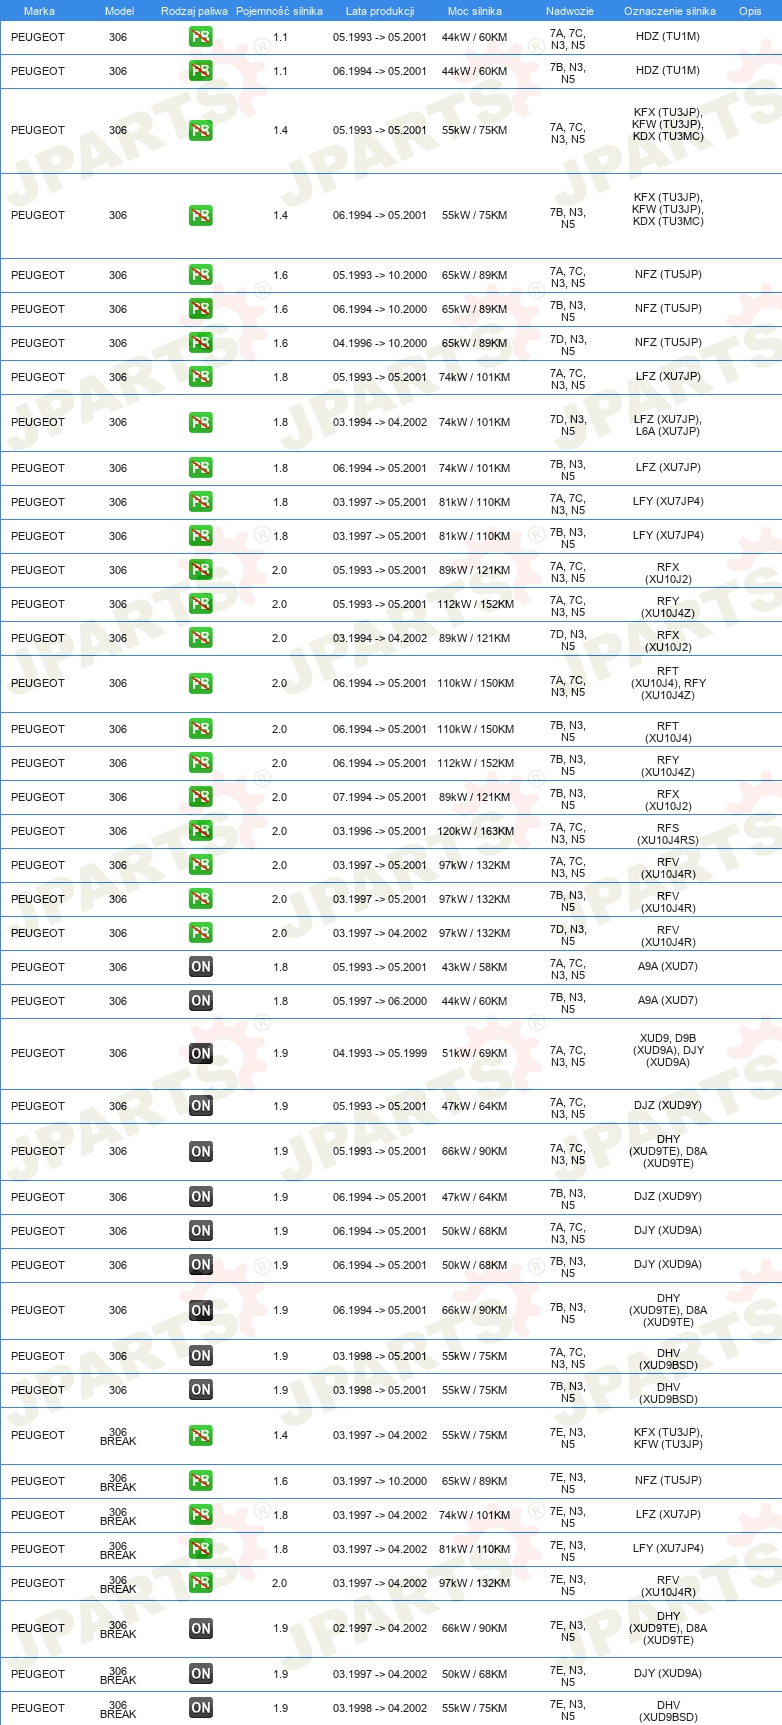The image size is (782, 1725).
Task: Select the ON icon in the DJZ row with body 7A, 7C
Action: click(201, 1106)
